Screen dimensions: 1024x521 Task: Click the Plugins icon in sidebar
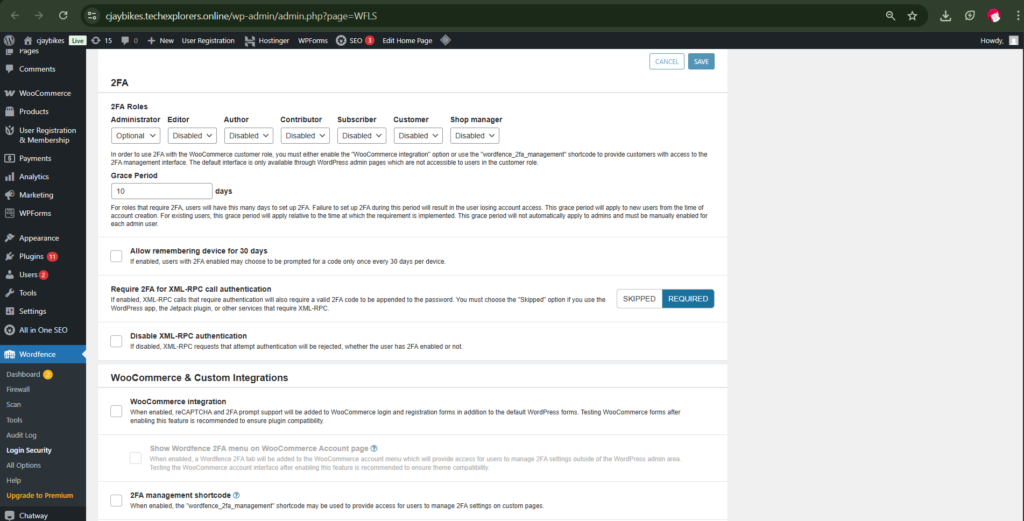click(9, 256)
